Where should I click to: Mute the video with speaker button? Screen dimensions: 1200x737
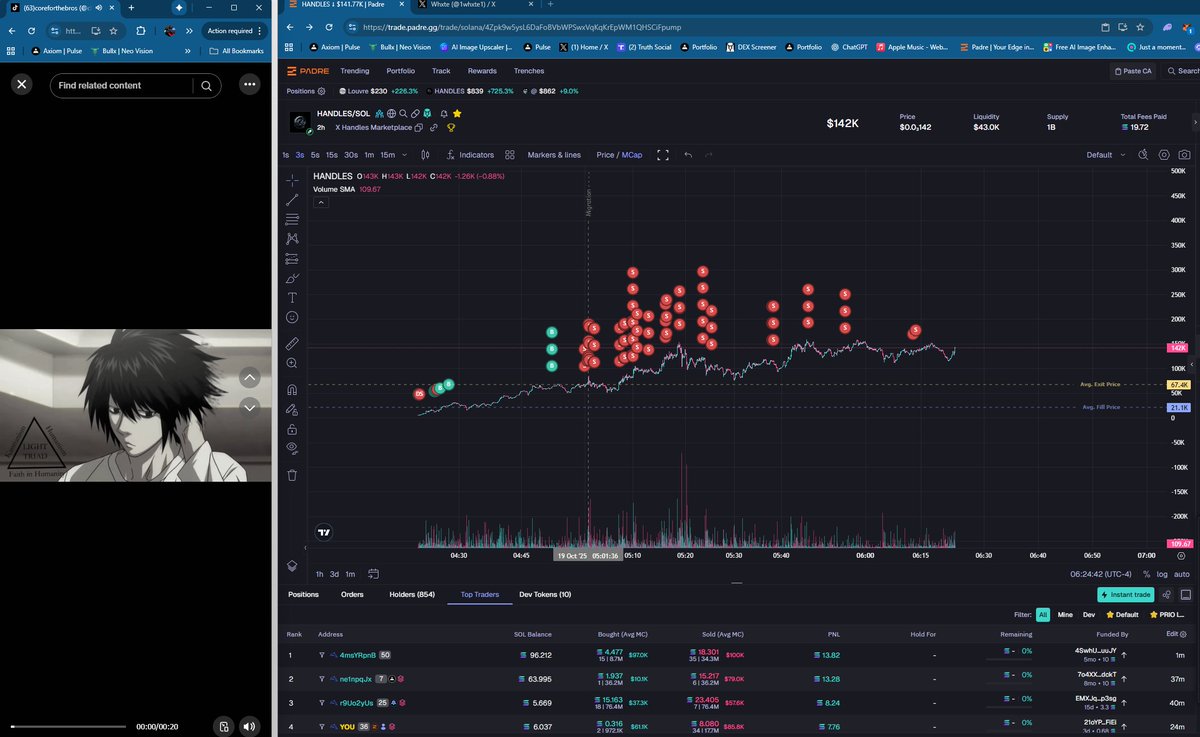pyautogui.click(x=248, y=726)
